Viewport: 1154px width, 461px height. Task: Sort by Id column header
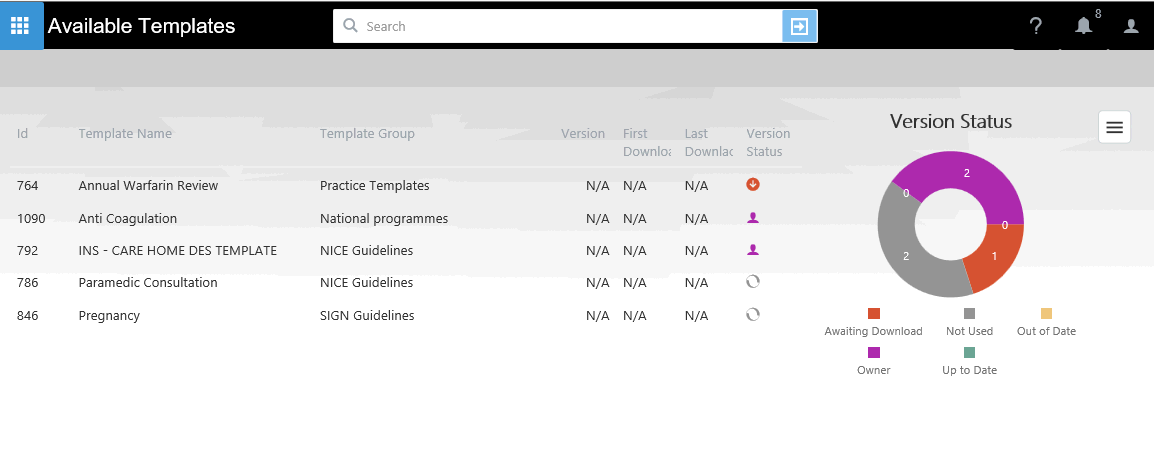click(22, 134)
